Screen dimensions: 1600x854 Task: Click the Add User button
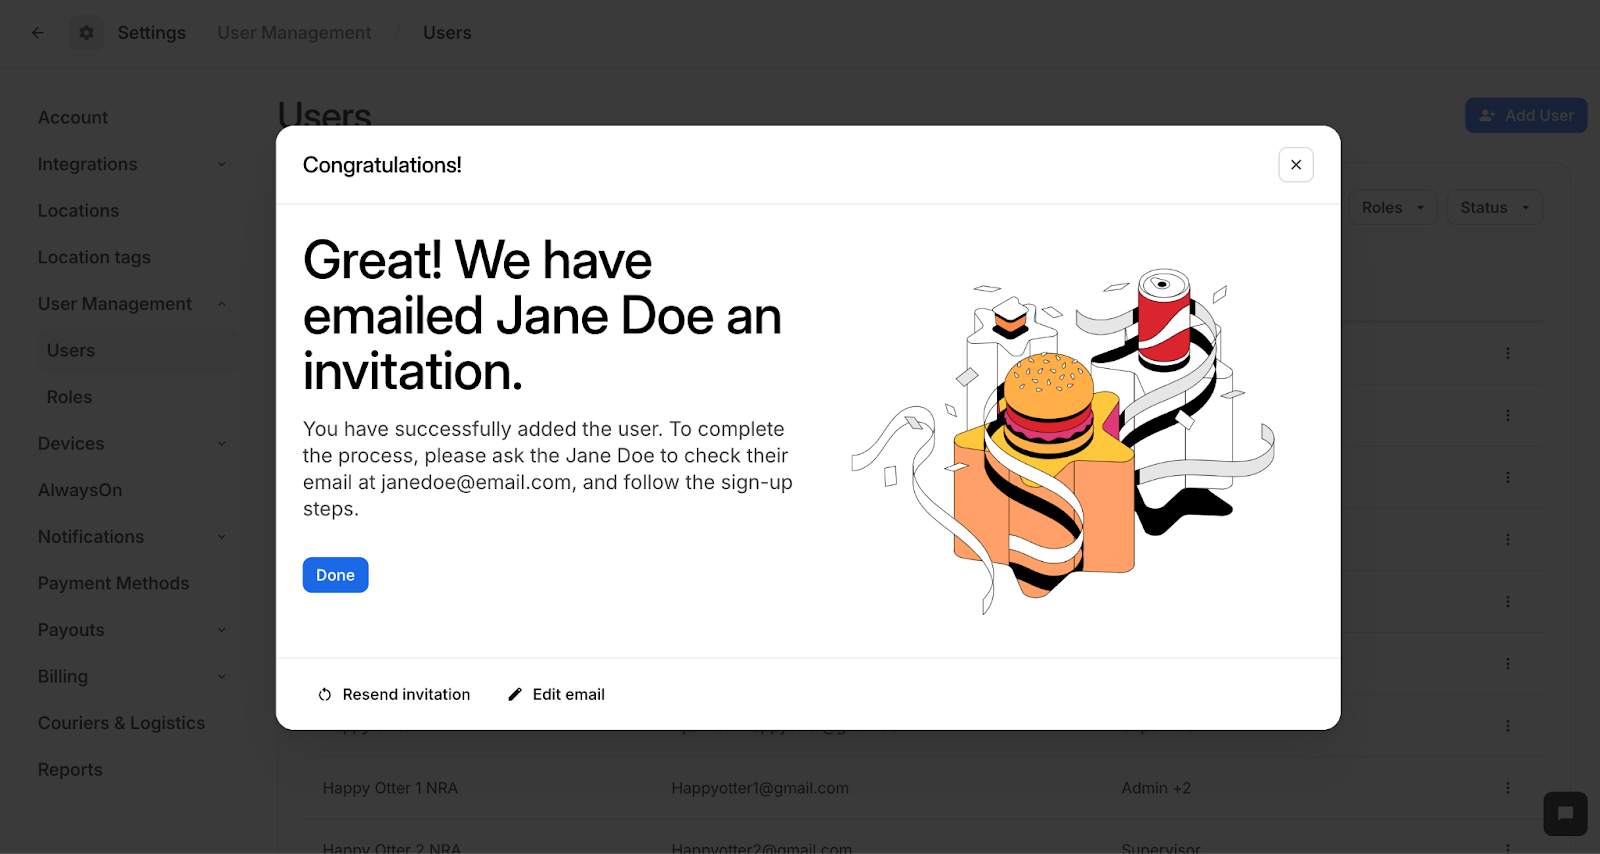point(1526,116)
